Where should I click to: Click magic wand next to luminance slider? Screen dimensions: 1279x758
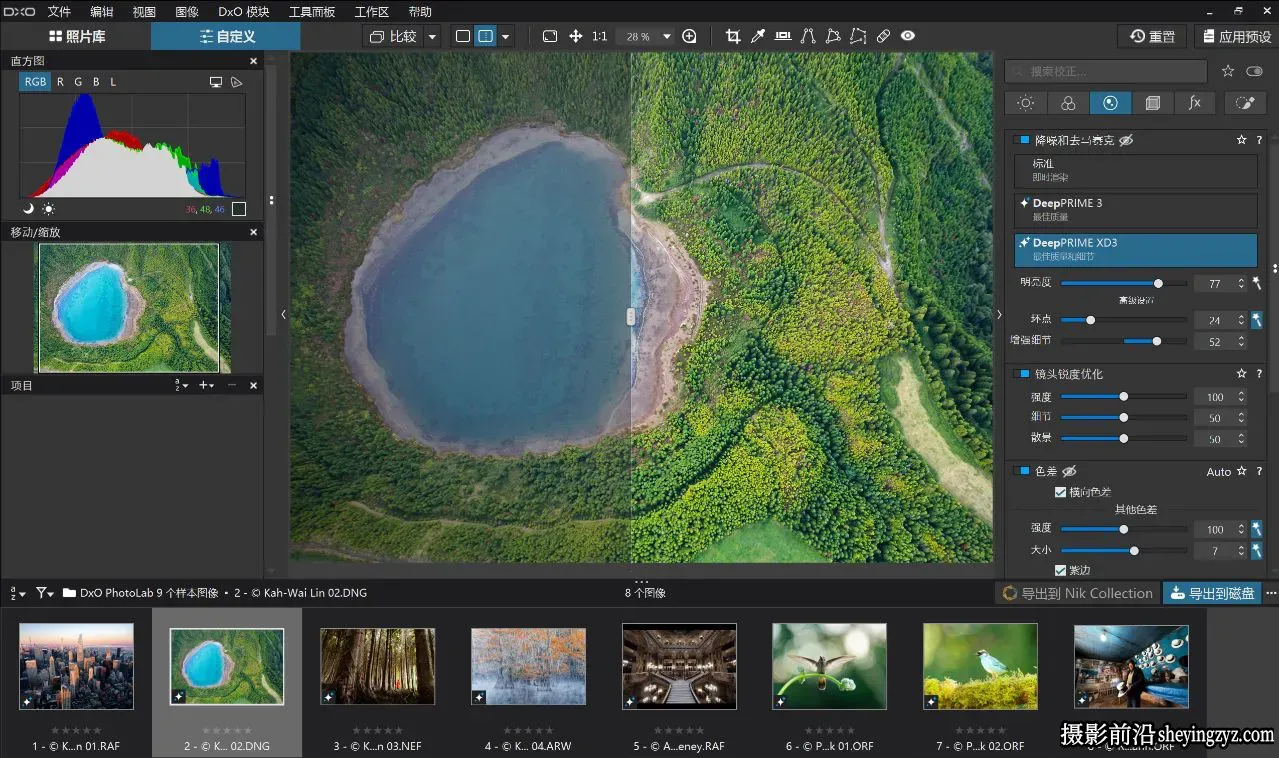click(x=1257, y=284)
